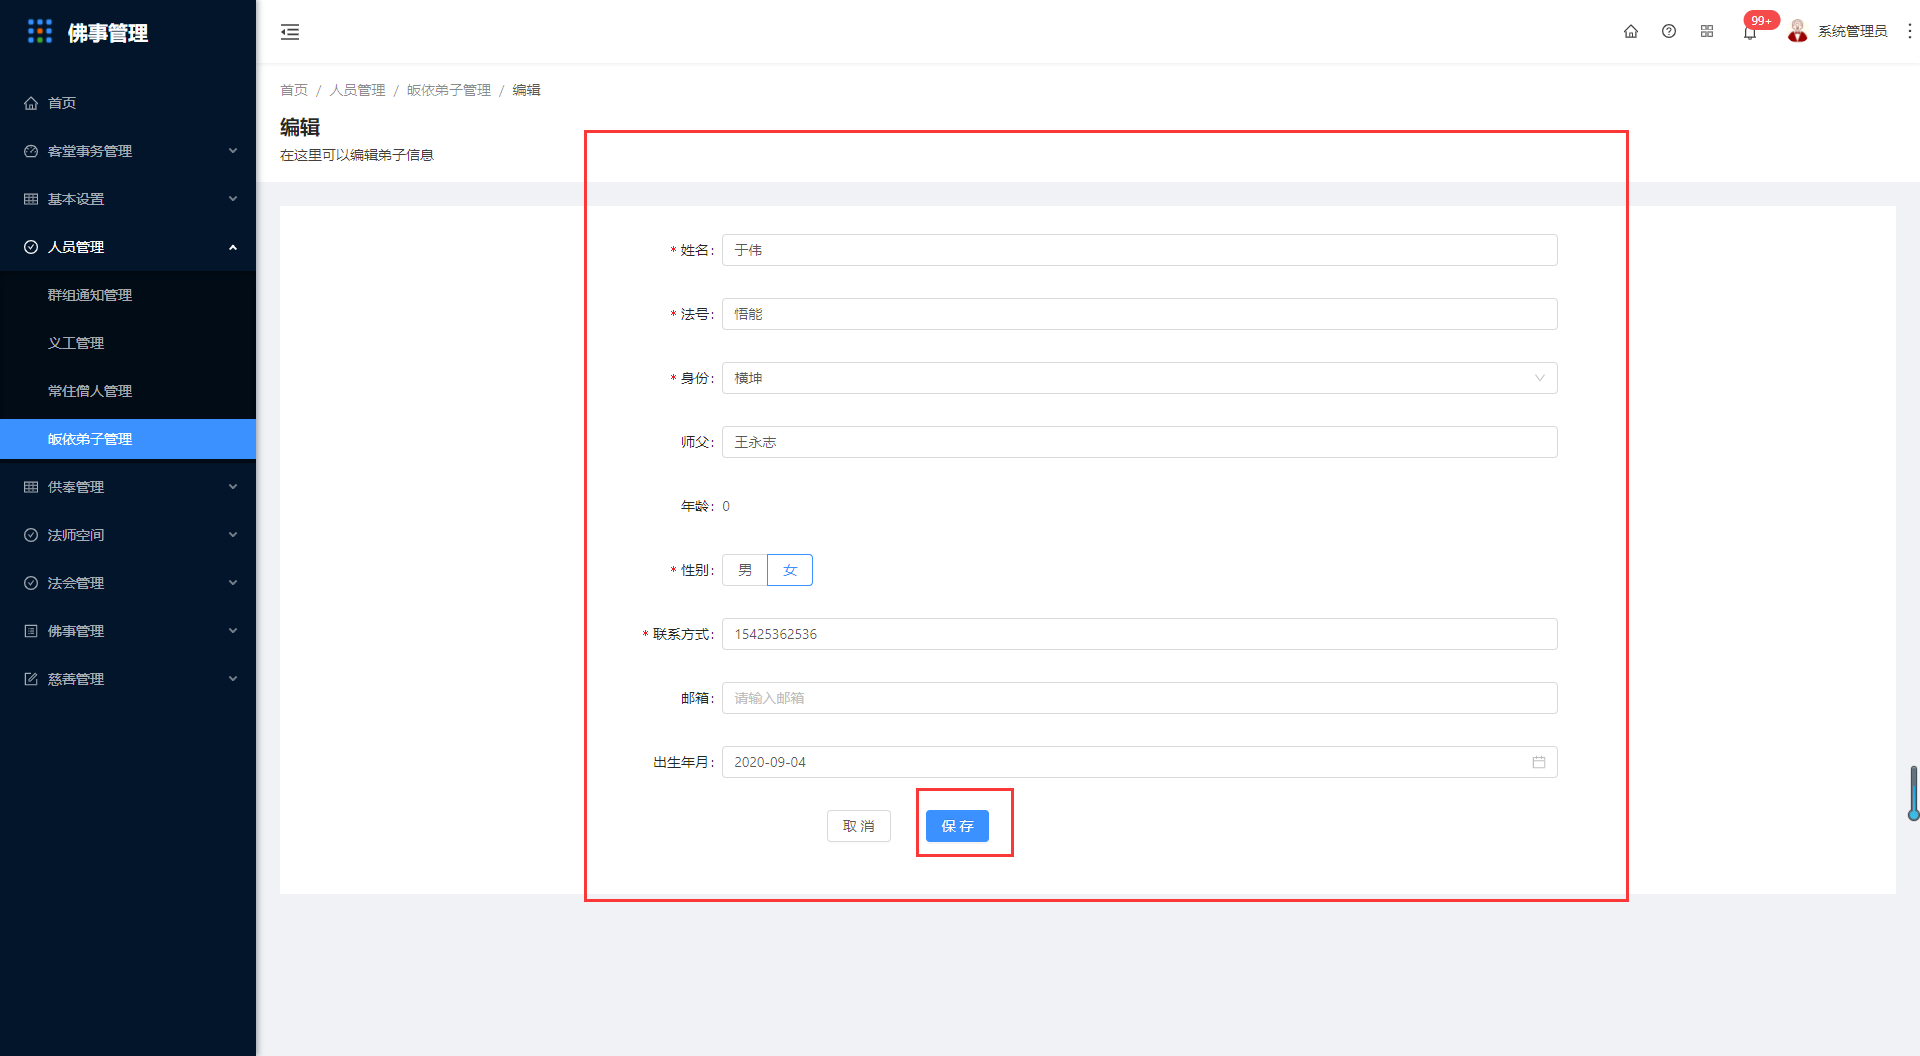
Task: Focus the 姓名 input field
Action: point(1140,250)
